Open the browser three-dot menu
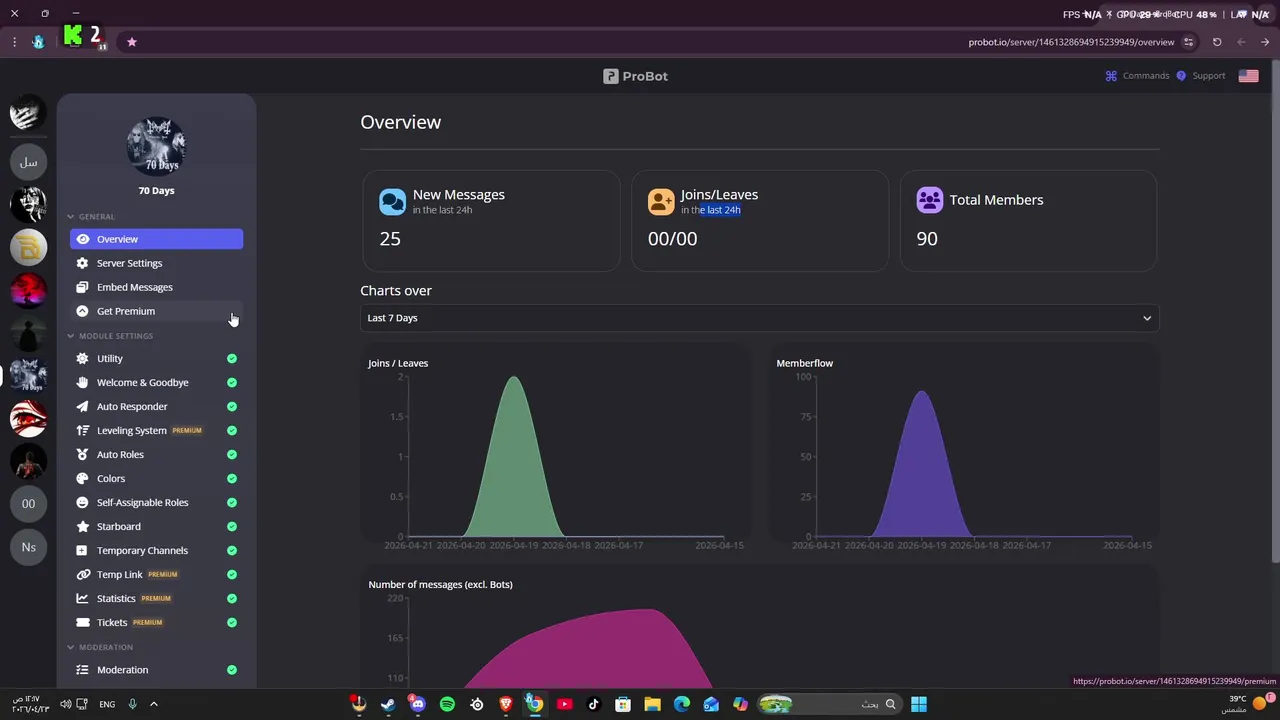Screen dimensions: 1280x720 (x=14, y=42)
